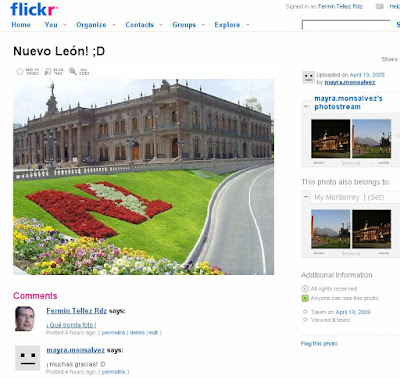Click ¡Qué bonita foto! comment text
This screenshot has width=400, height=379.
coord(71,325)
